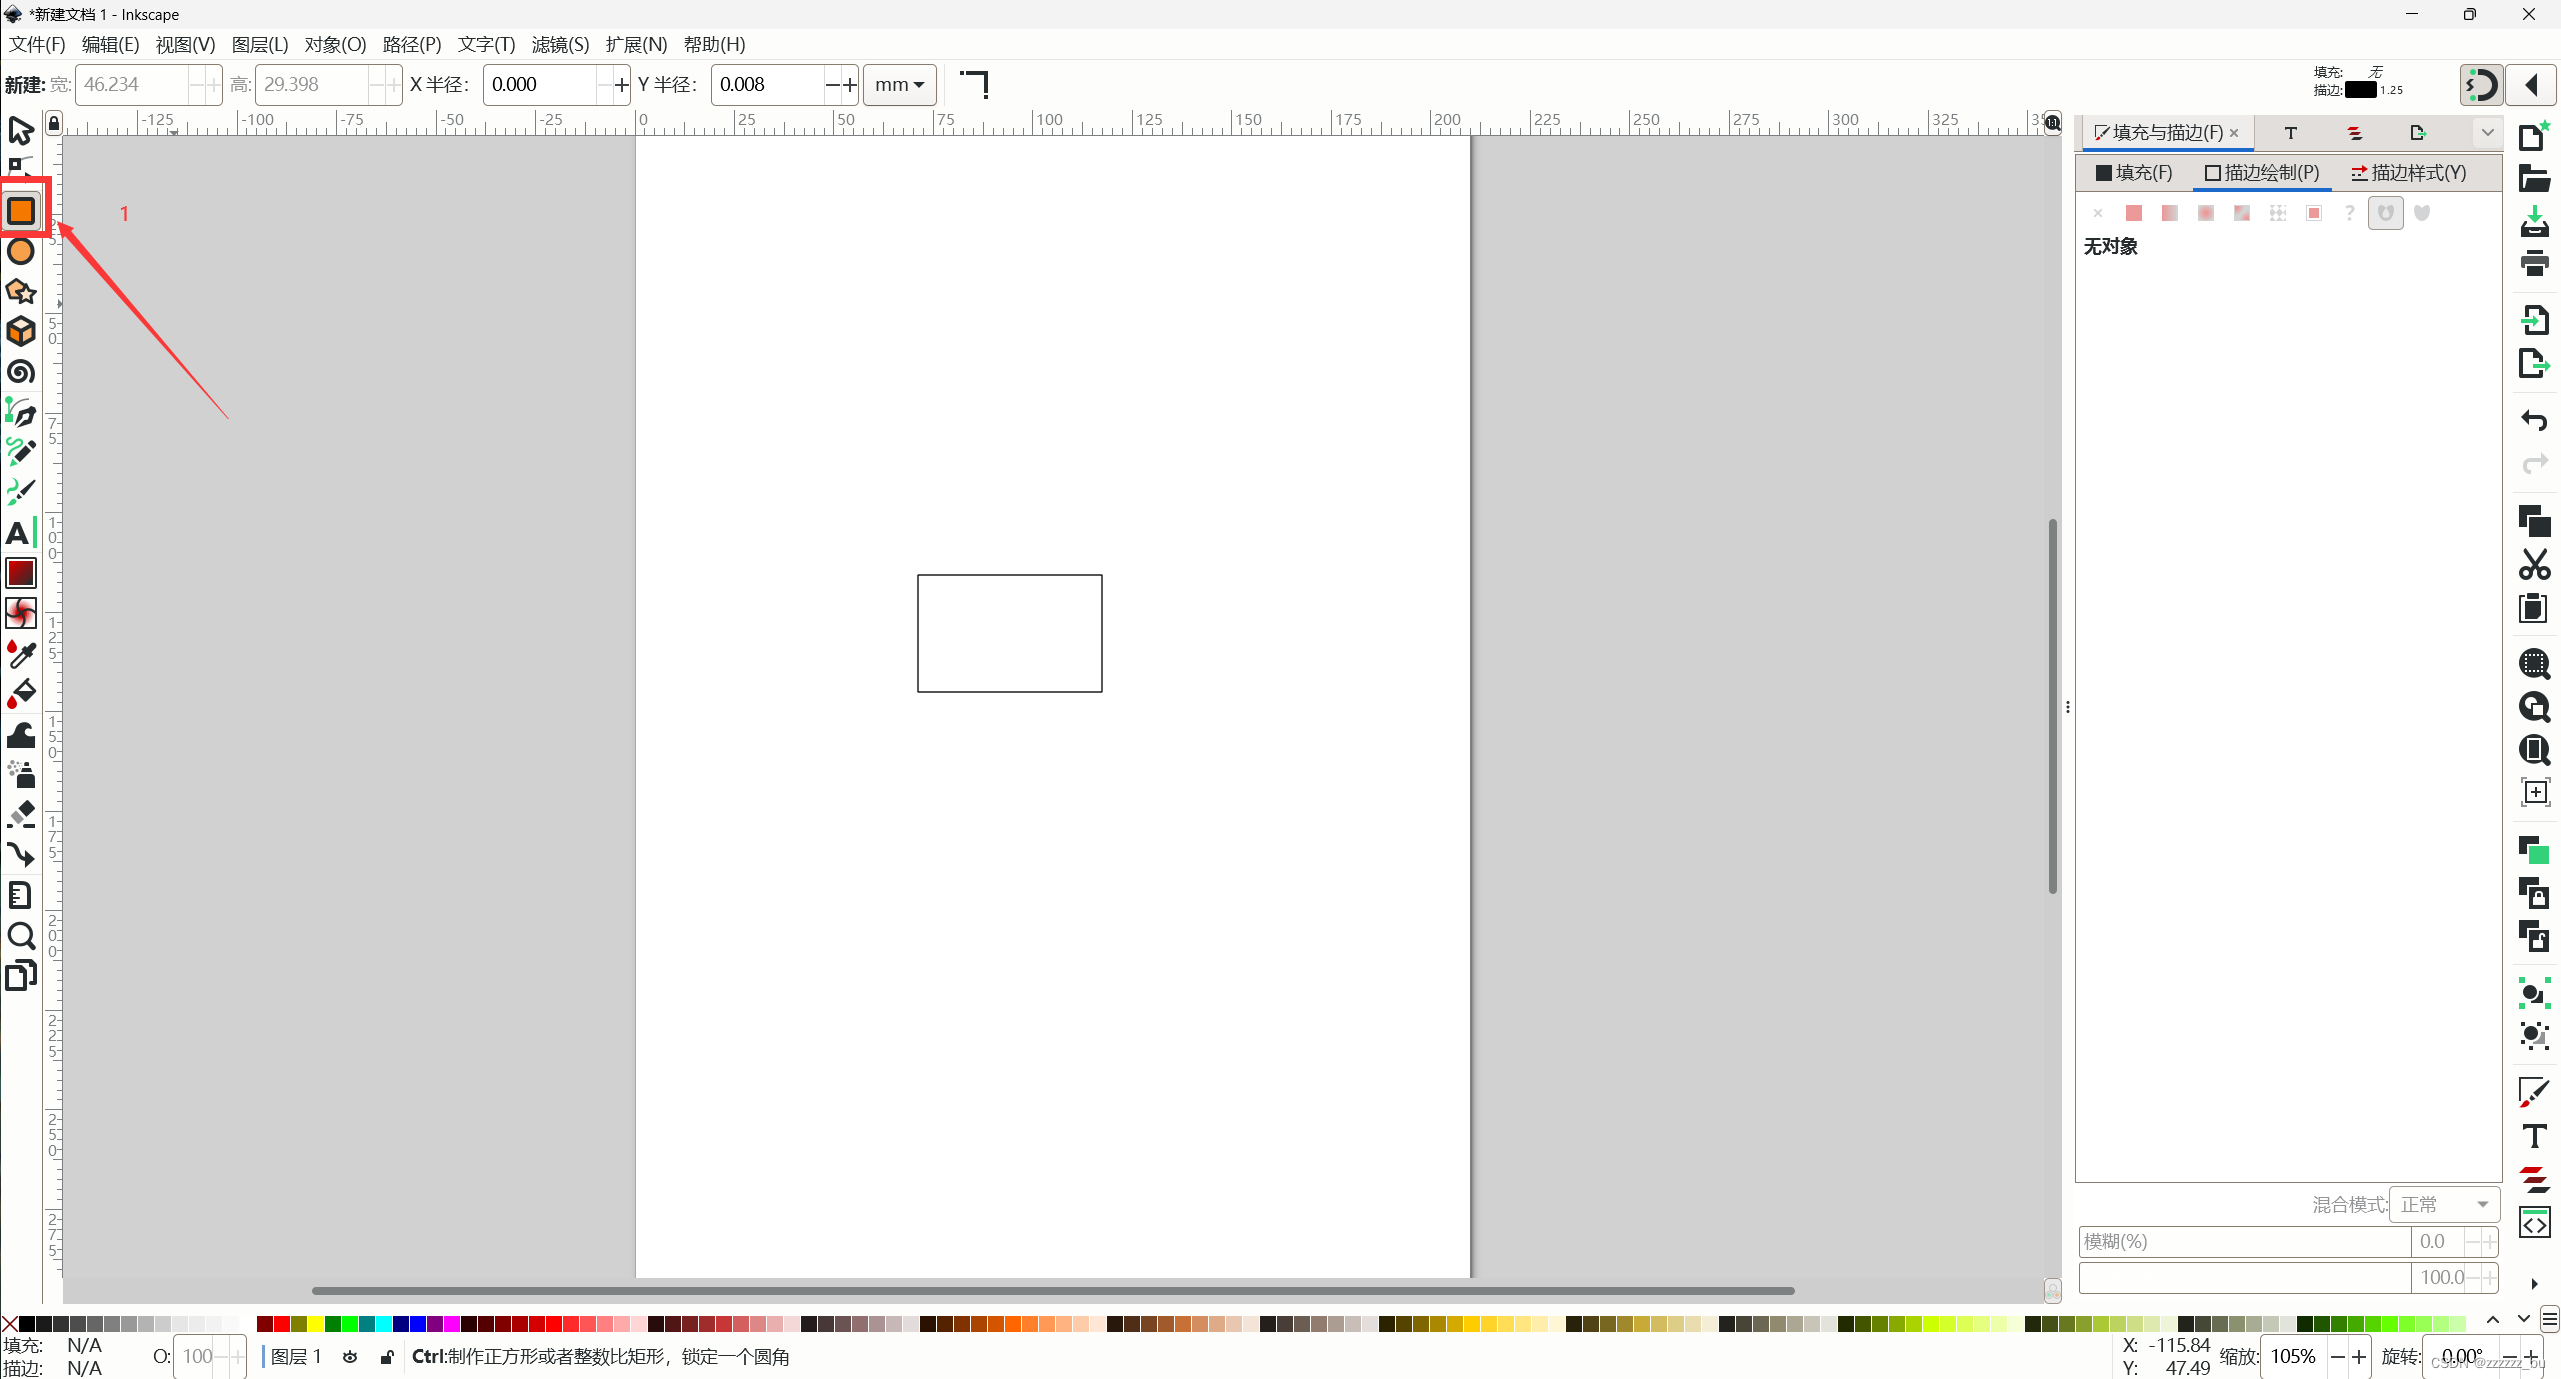Select the Zoom magnifier tool

click(x=21, y=936)
